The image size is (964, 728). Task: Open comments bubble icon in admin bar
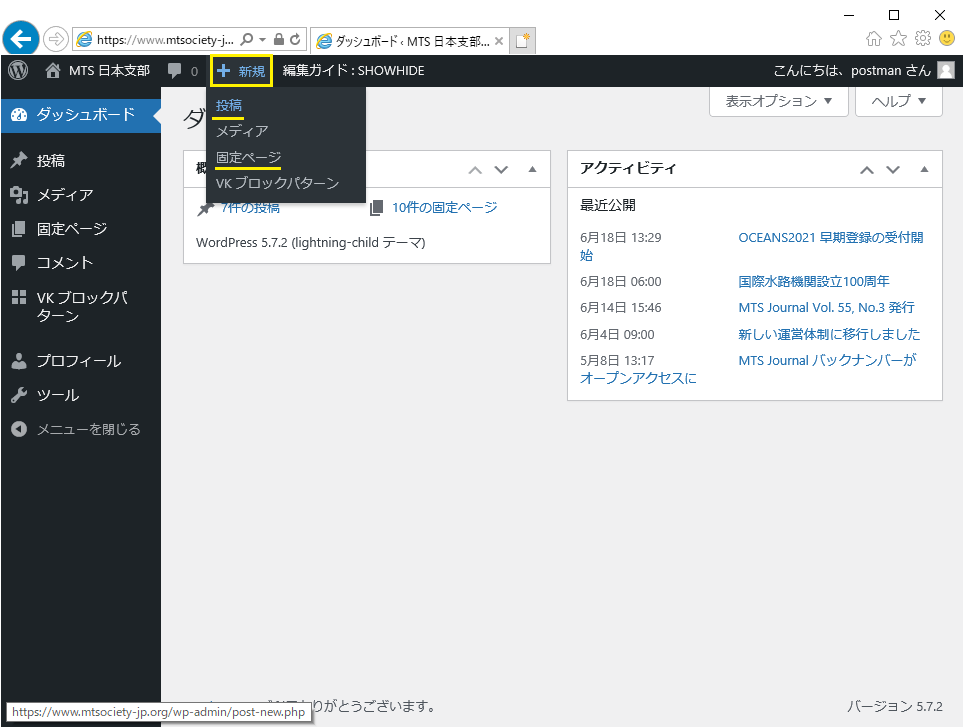(x=176, y=71)
